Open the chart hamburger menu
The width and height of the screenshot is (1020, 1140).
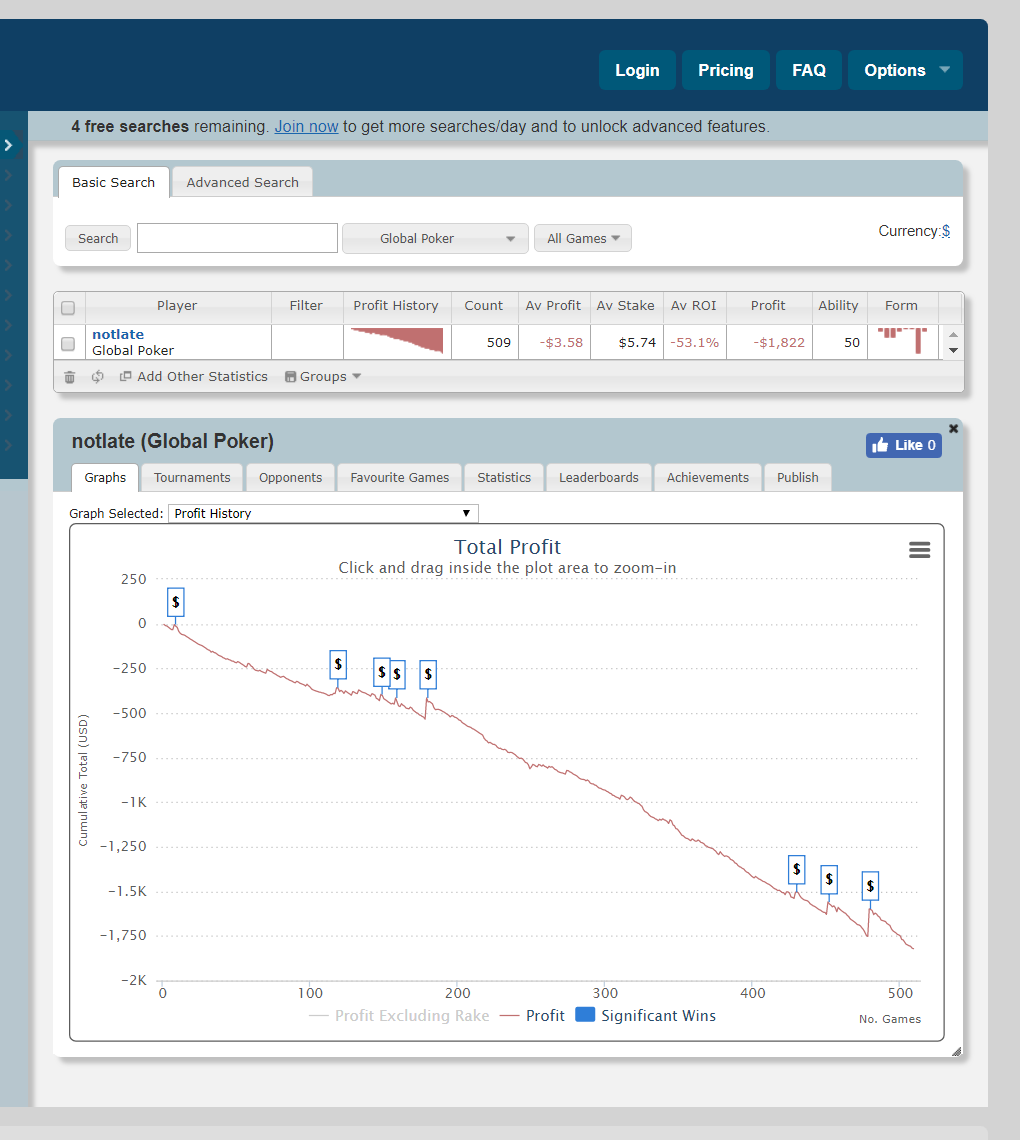pos(919,550)
